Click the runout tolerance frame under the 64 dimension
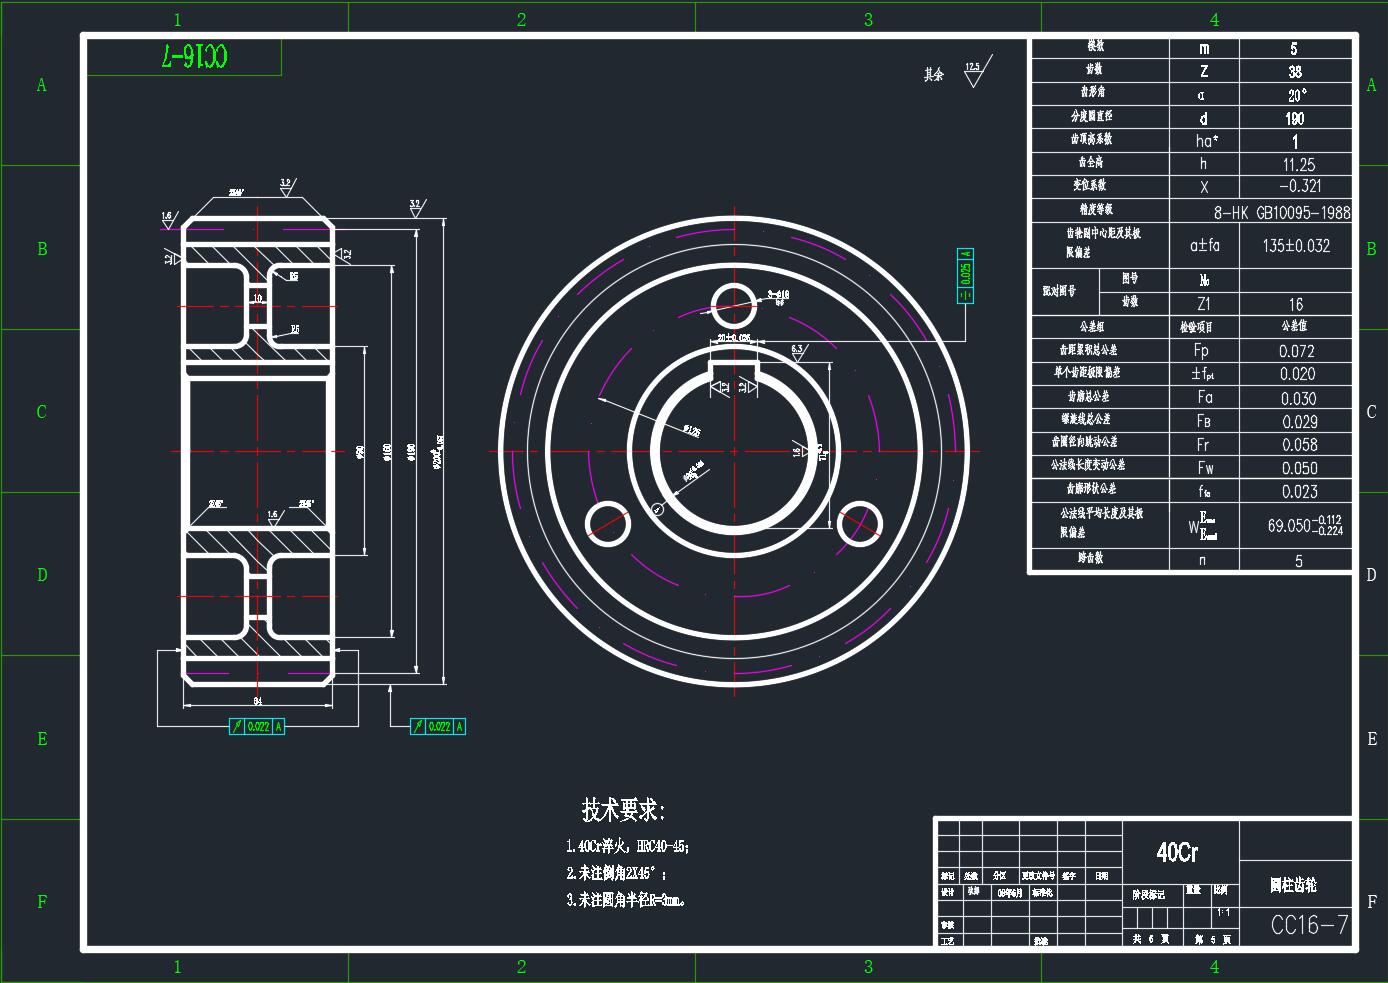 257,726
